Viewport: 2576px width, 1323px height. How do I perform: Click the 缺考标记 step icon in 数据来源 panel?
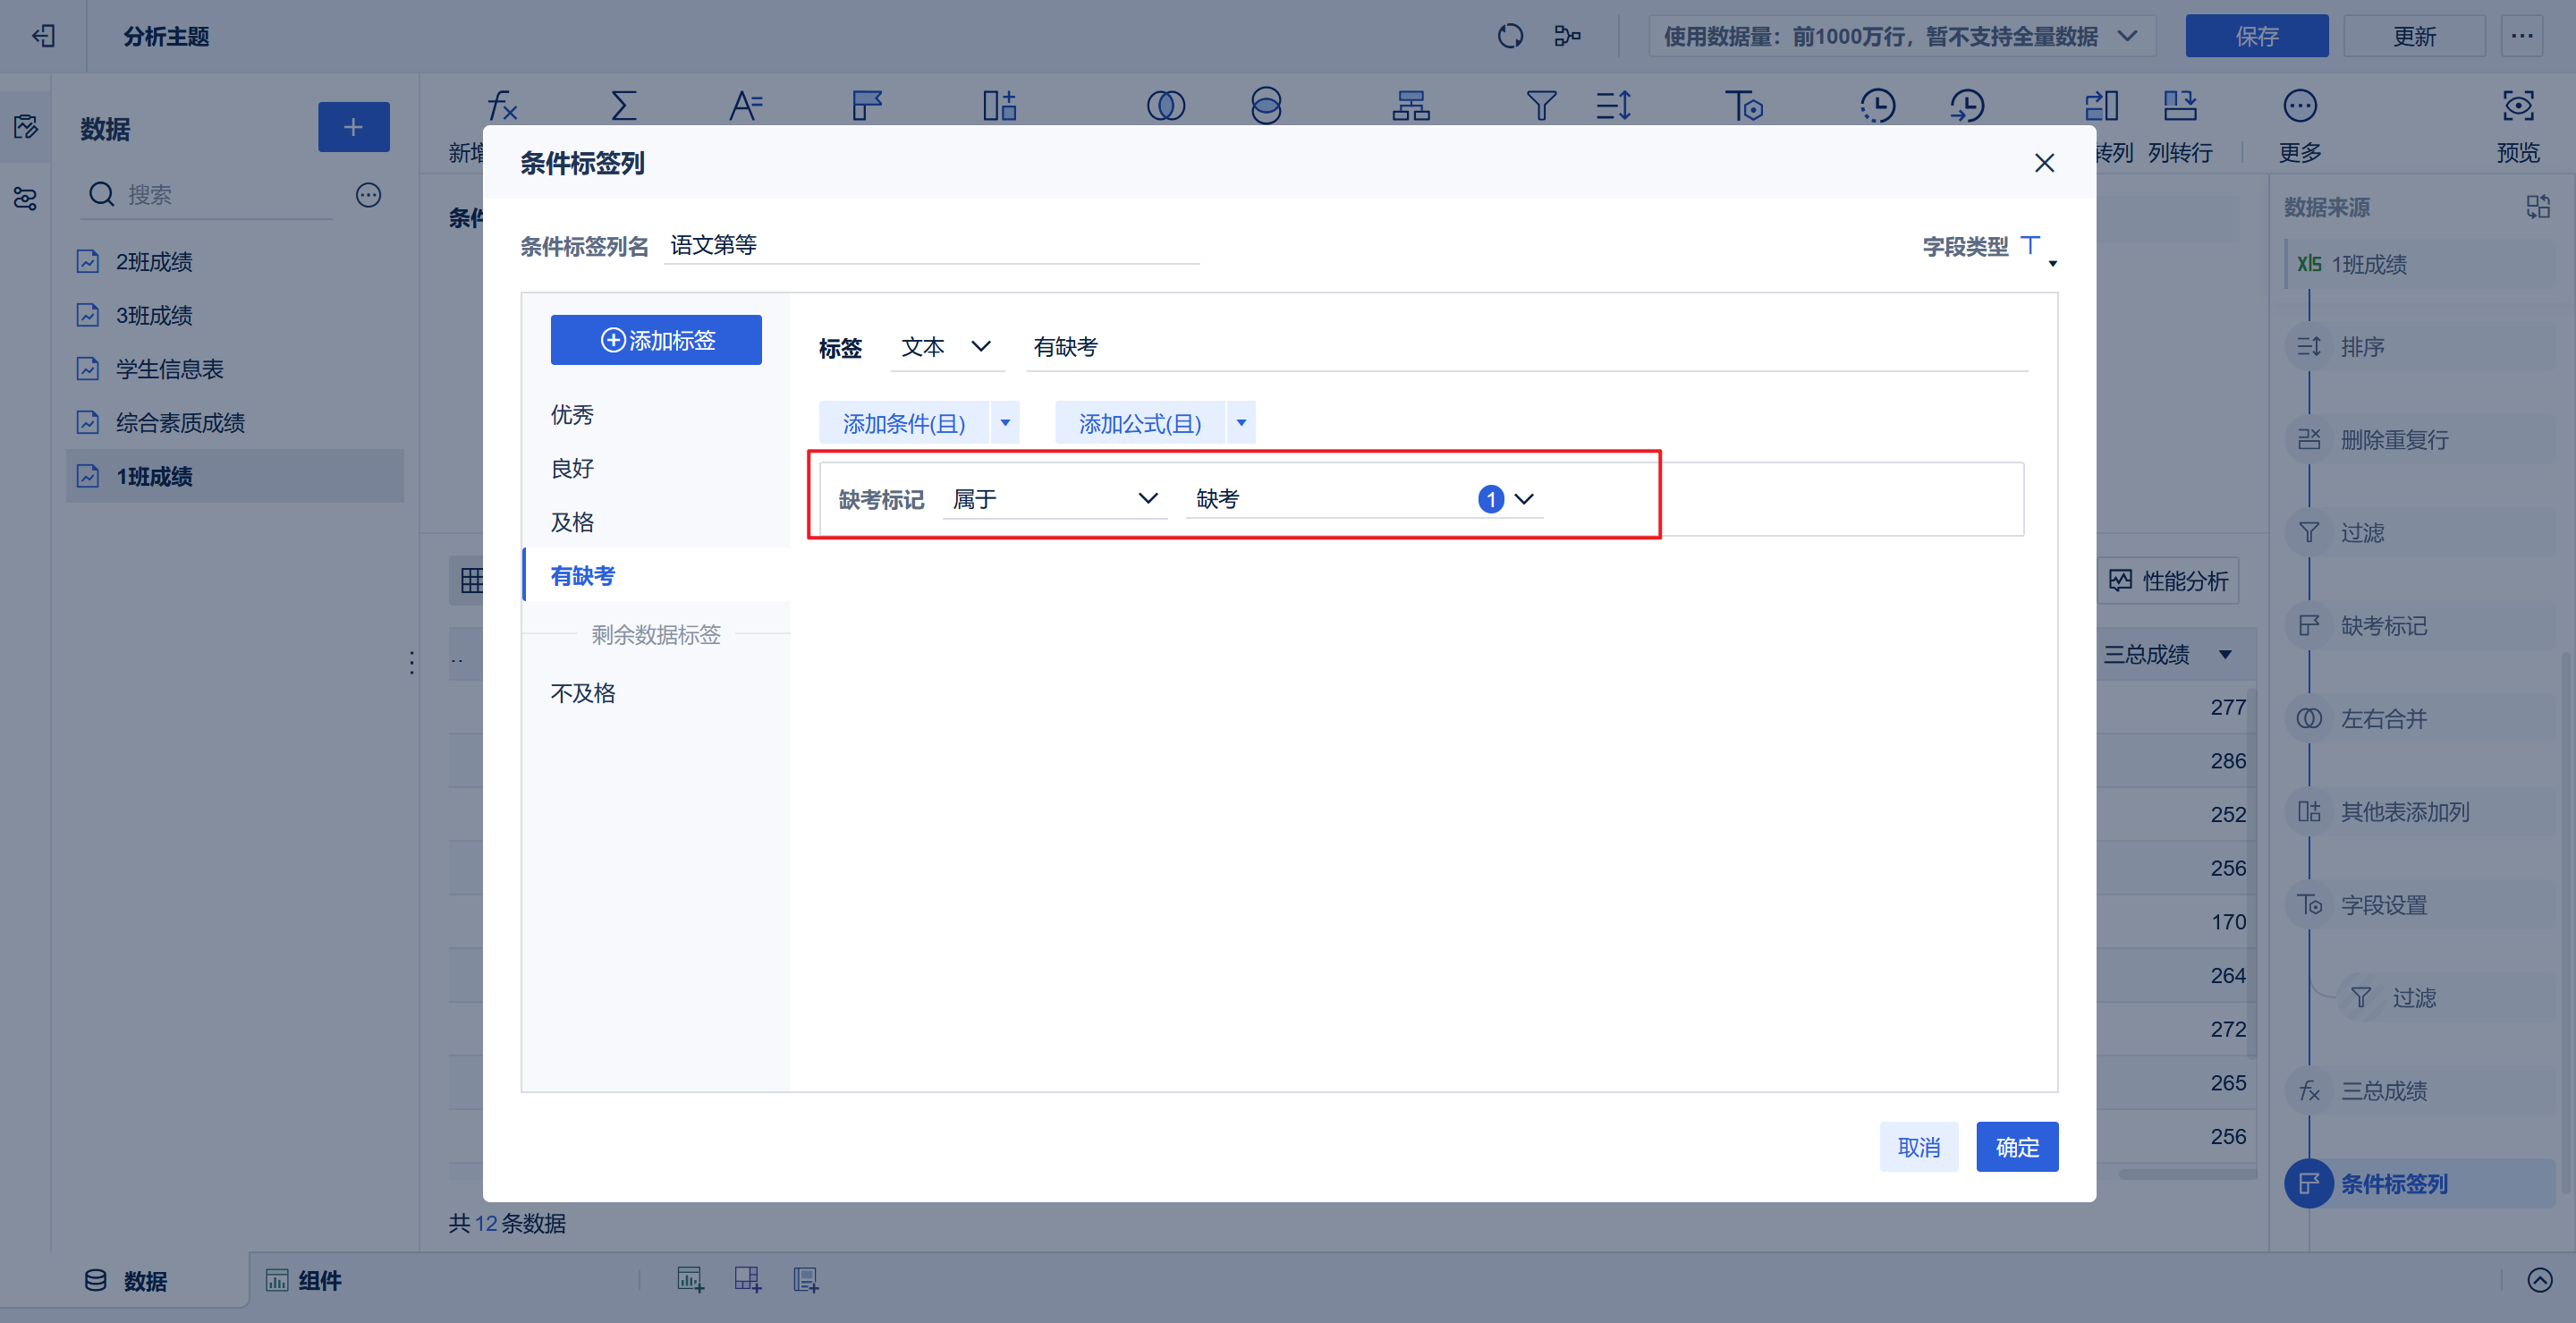click(x=2311, y=625)
